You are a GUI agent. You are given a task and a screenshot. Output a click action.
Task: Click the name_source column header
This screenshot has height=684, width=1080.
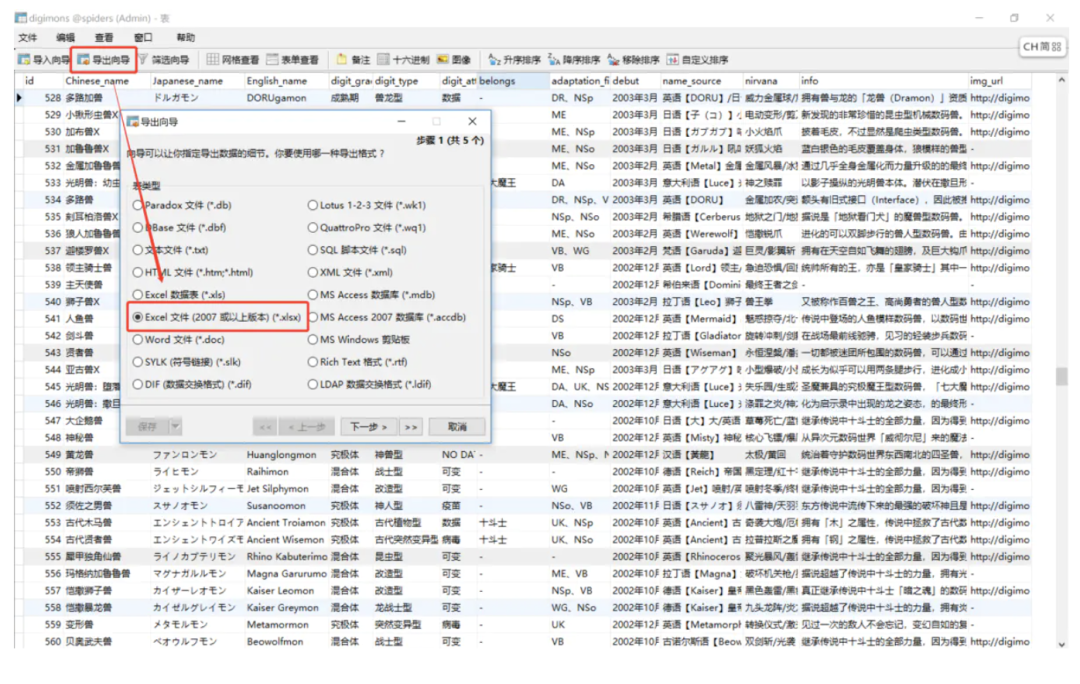[701, 81]
